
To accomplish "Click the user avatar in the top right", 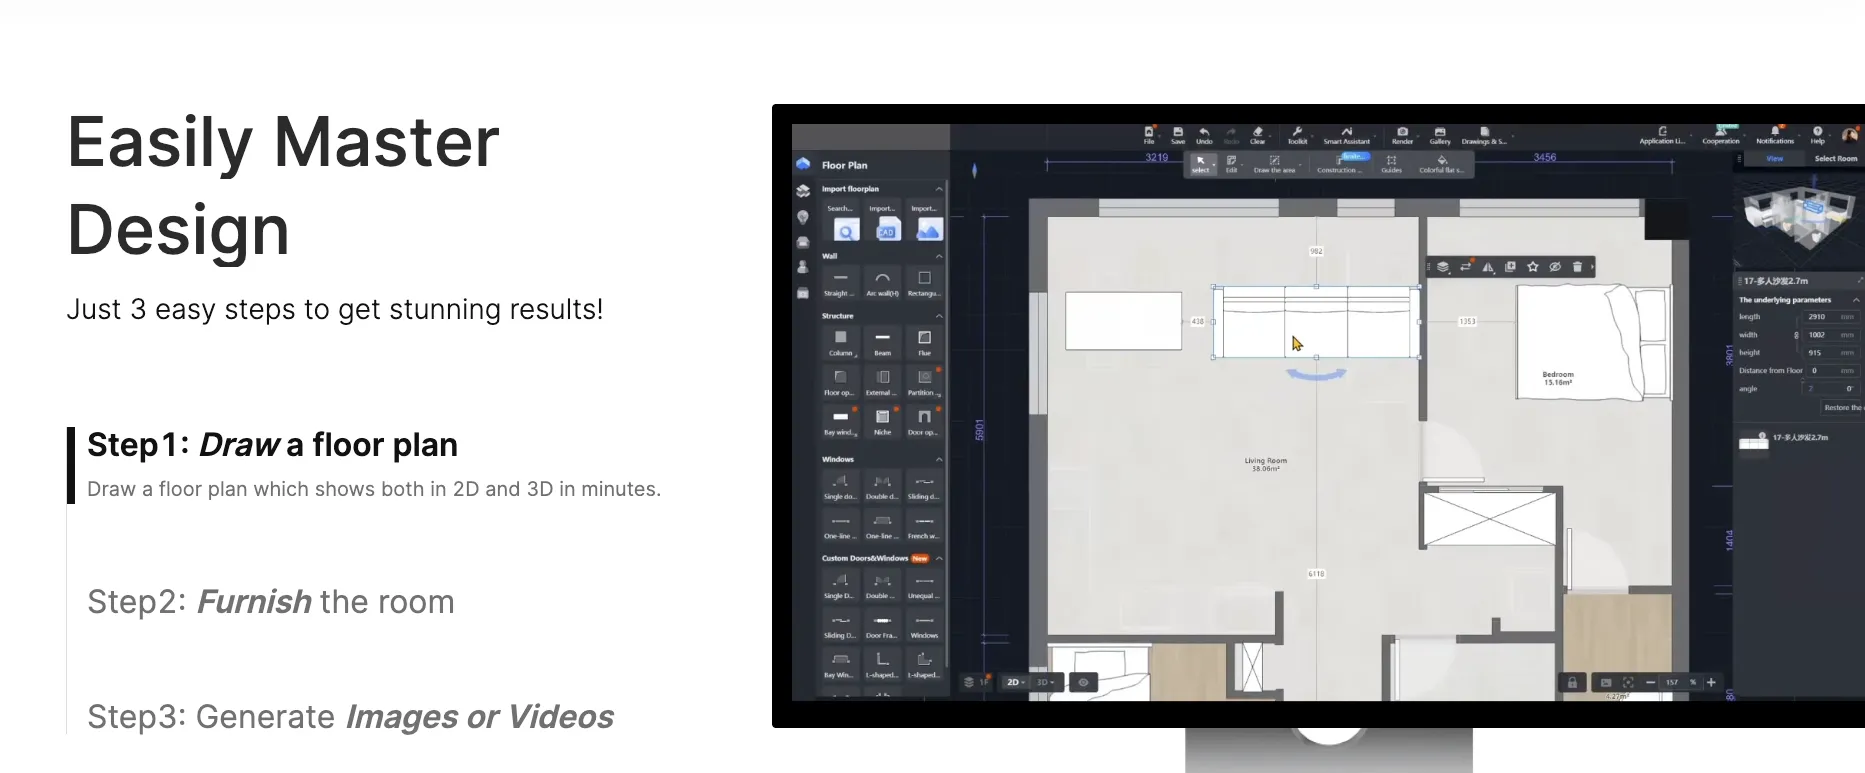I will (x=1850, y=134).
